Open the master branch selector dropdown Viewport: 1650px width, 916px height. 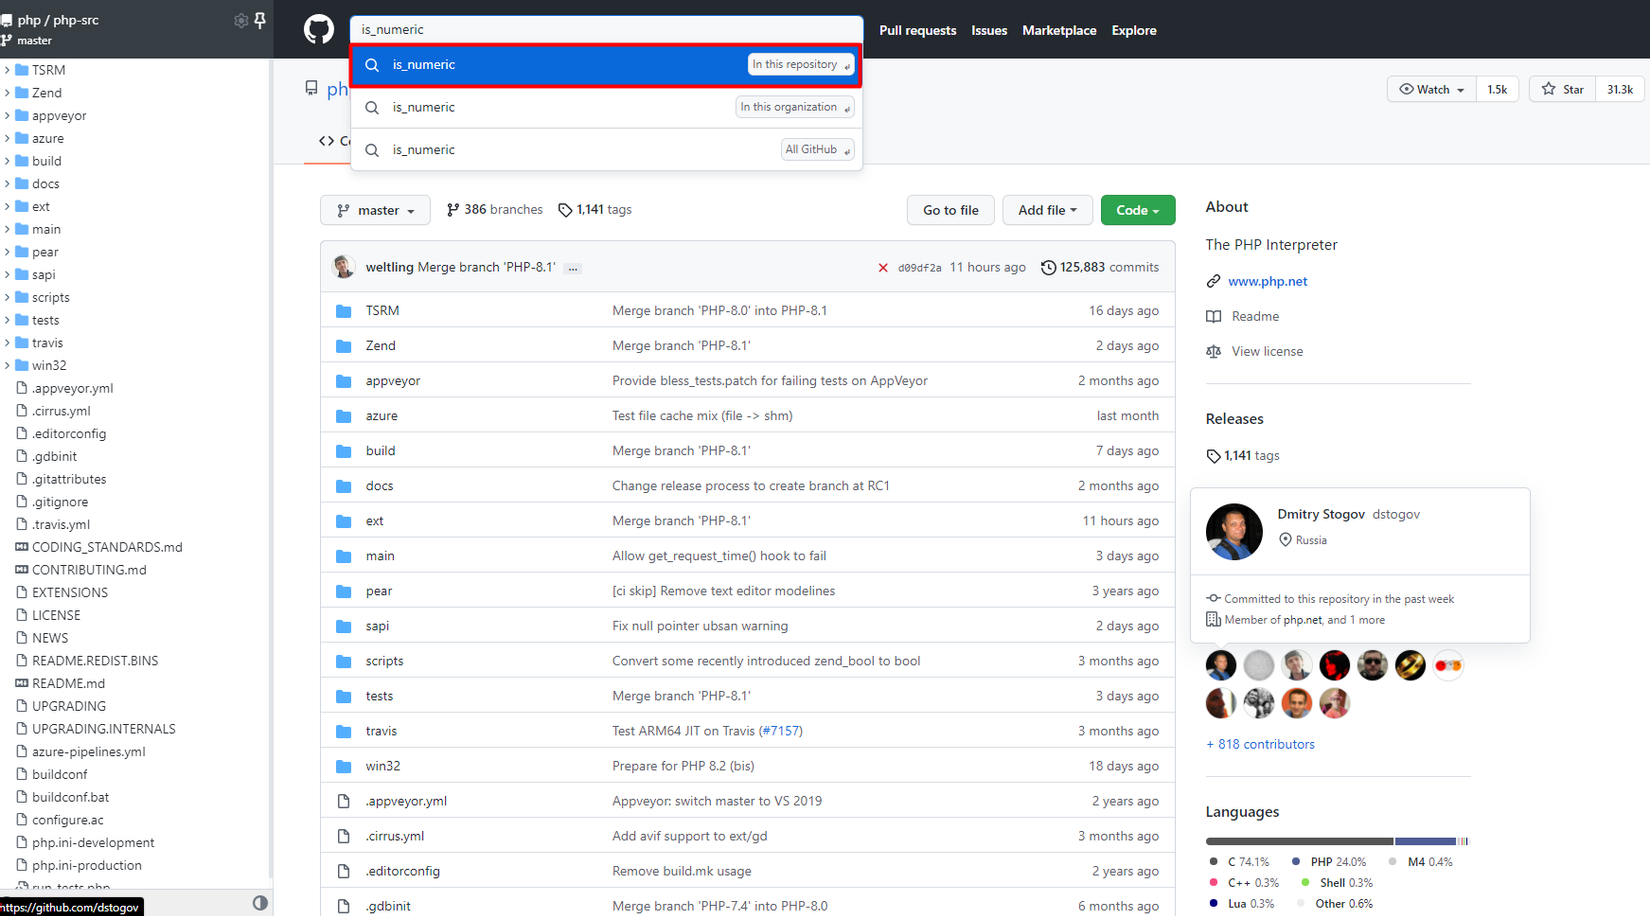tap(375, 210)
